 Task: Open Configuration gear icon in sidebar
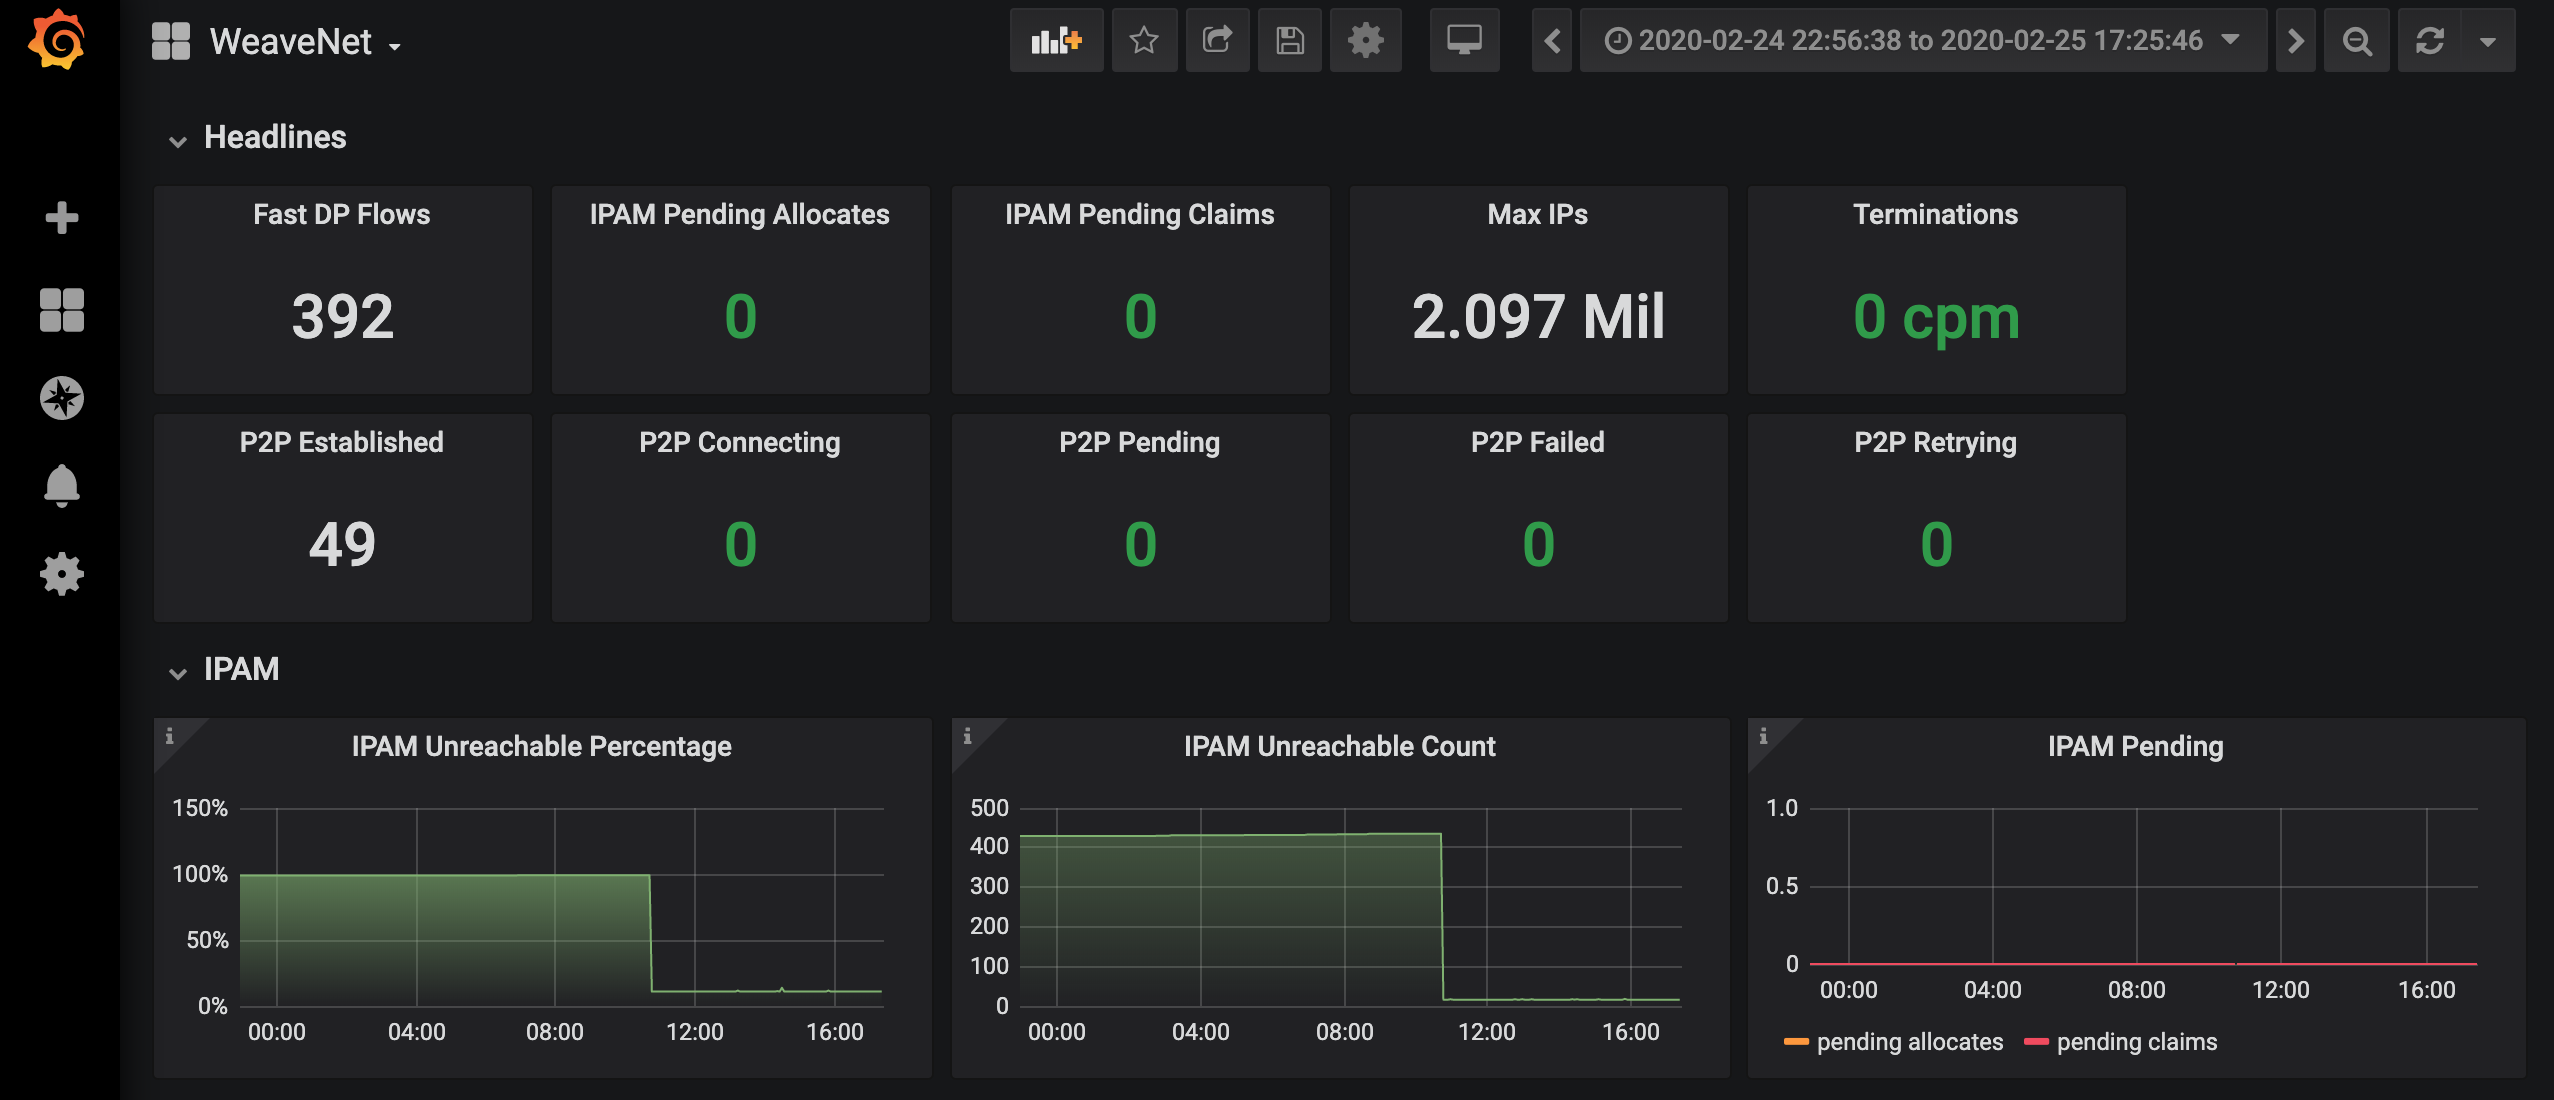(62, 574)
